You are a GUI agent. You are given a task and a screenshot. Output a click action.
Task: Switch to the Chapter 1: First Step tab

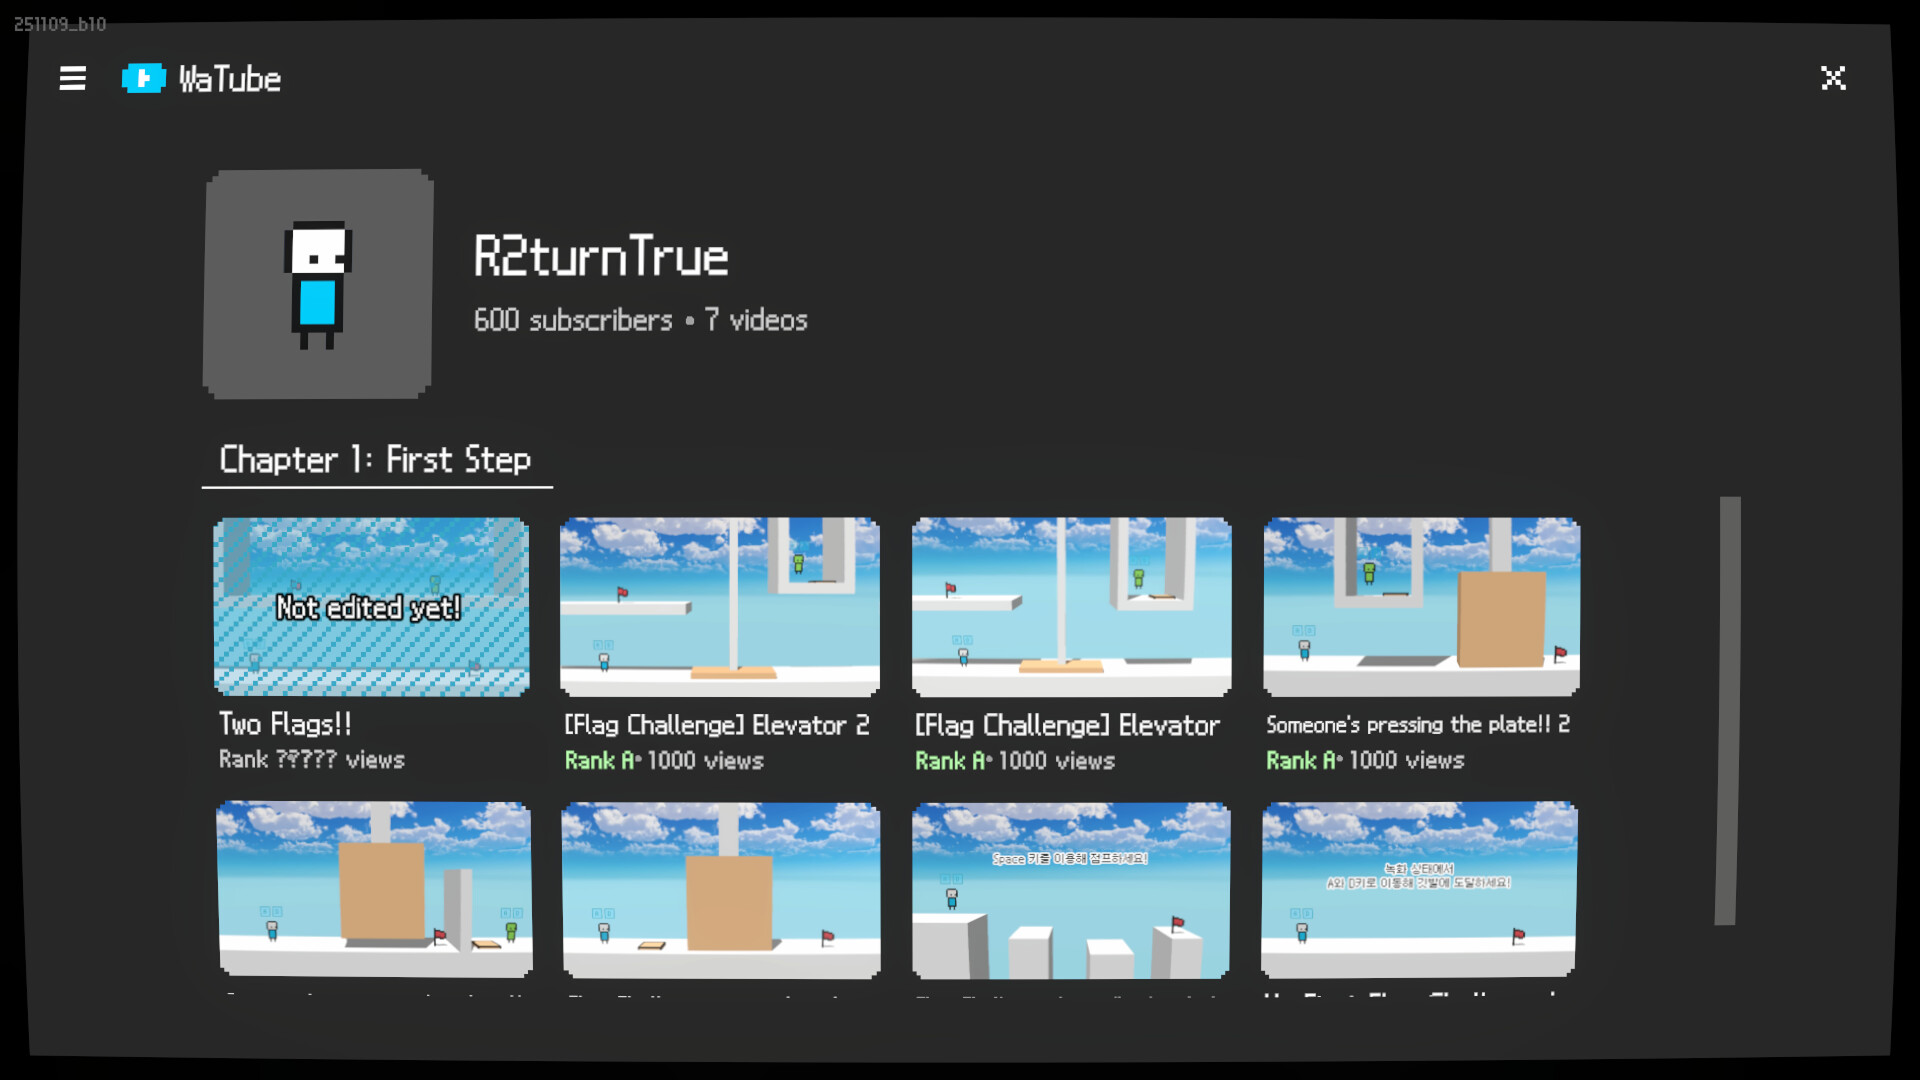376,460
